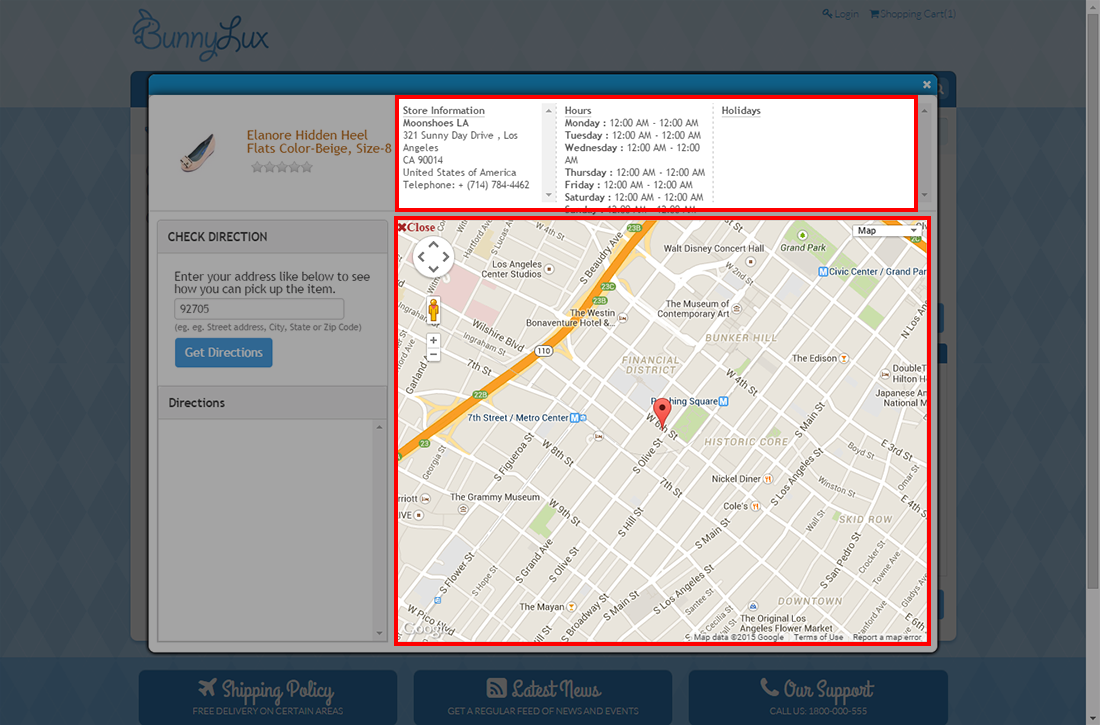Focus the address input containing 92705
The height and width of the screenshot is (725, 1100).
pyautogui.click(x=259, y=309)
